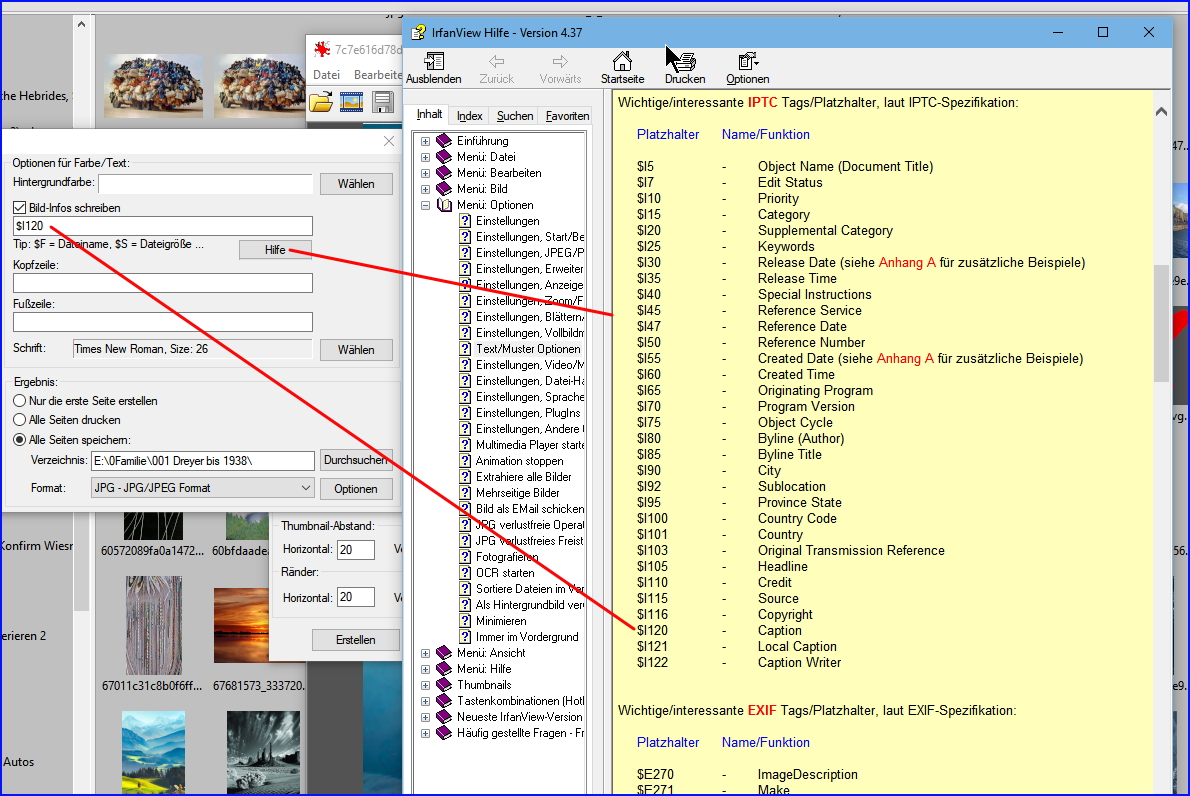Expand the Tastenkombinationen tree node
This screenshot has height=796, width=1190.
425,701
